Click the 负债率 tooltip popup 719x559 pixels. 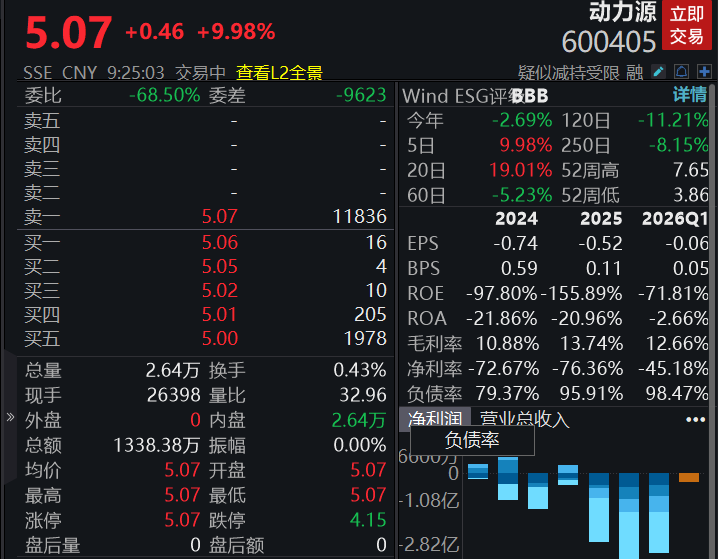pos(472,440)
